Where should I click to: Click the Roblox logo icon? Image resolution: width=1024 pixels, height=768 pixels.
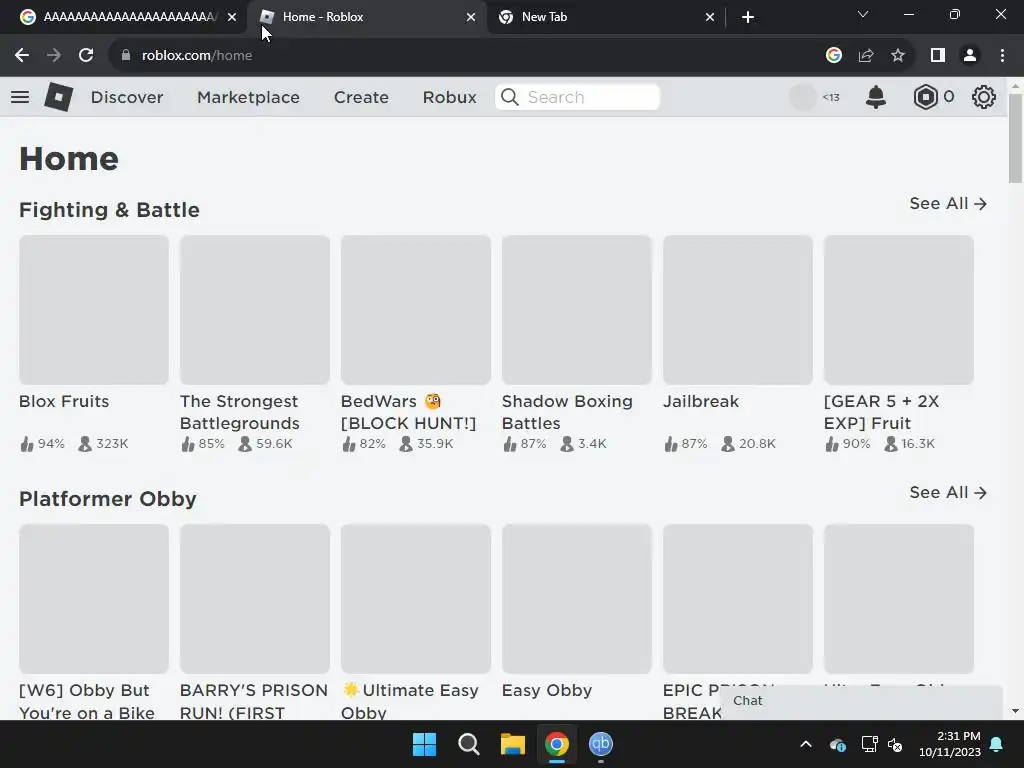[58, 97]
